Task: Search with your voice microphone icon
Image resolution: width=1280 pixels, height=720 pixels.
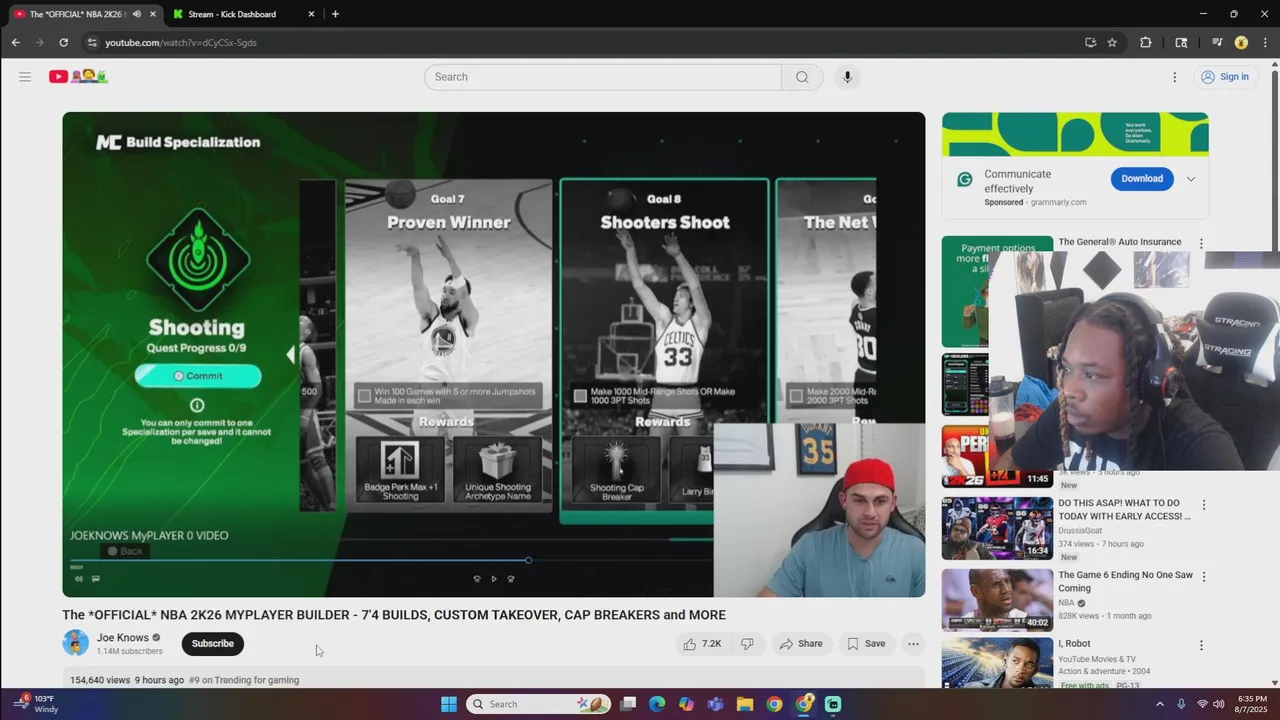Action: click(847, 77)
